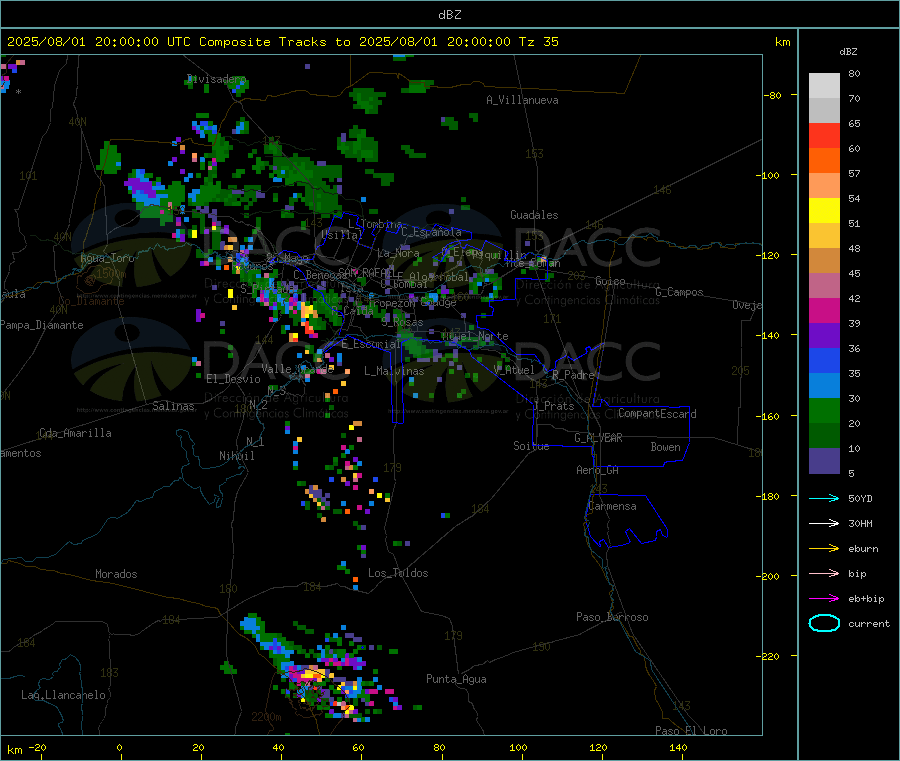This screenshot has width=900, height=761.
Task: Click the 'Tz 35' text in header
Action: (538, 42)
